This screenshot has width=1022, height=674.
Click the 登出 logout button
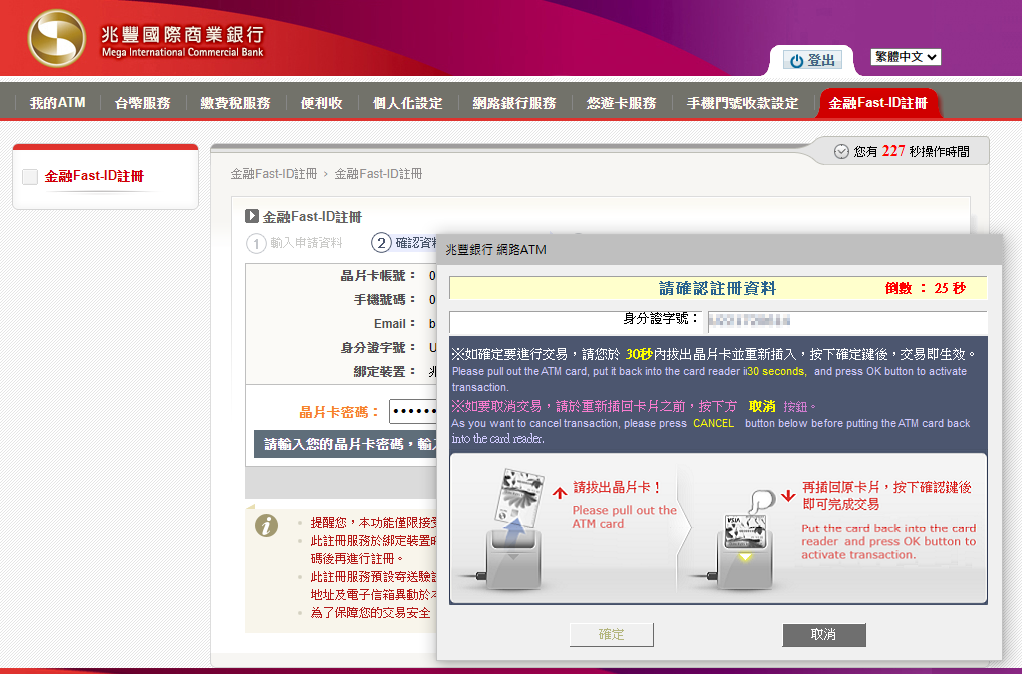812,60
